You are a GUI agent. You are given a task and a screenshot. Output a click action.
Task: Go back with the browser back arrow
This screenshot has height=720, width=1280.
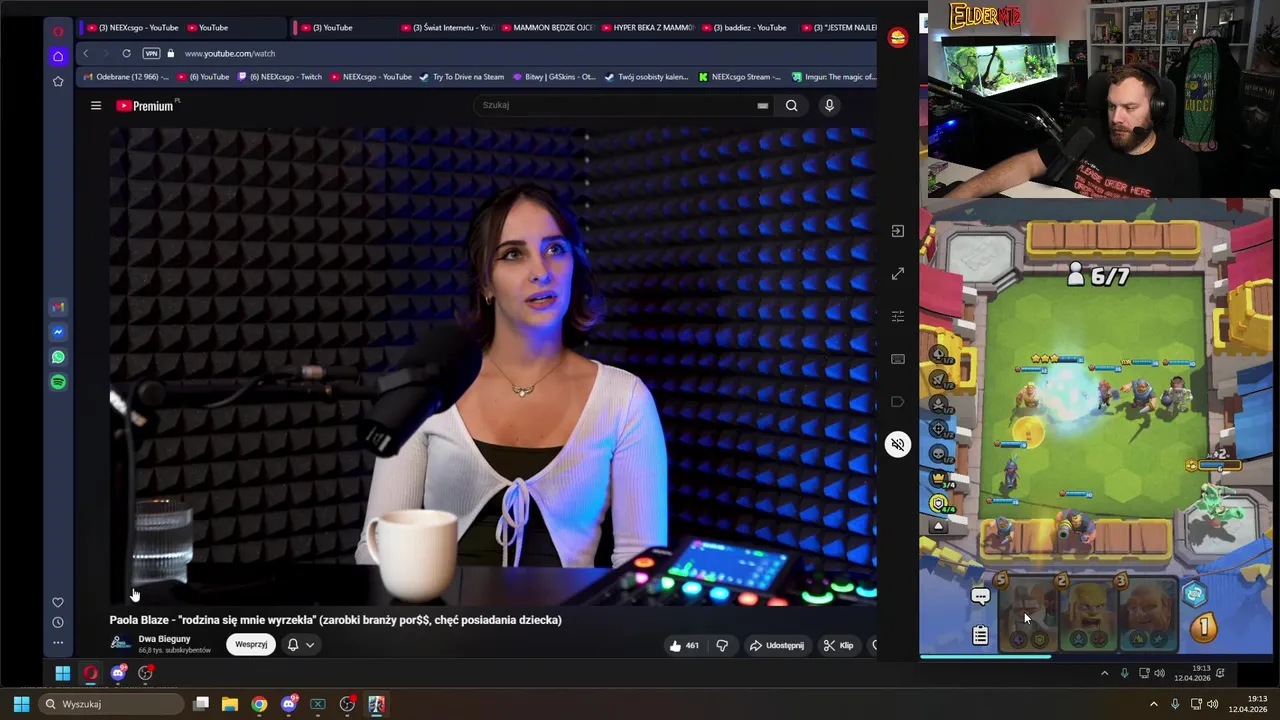click(86, 53)
